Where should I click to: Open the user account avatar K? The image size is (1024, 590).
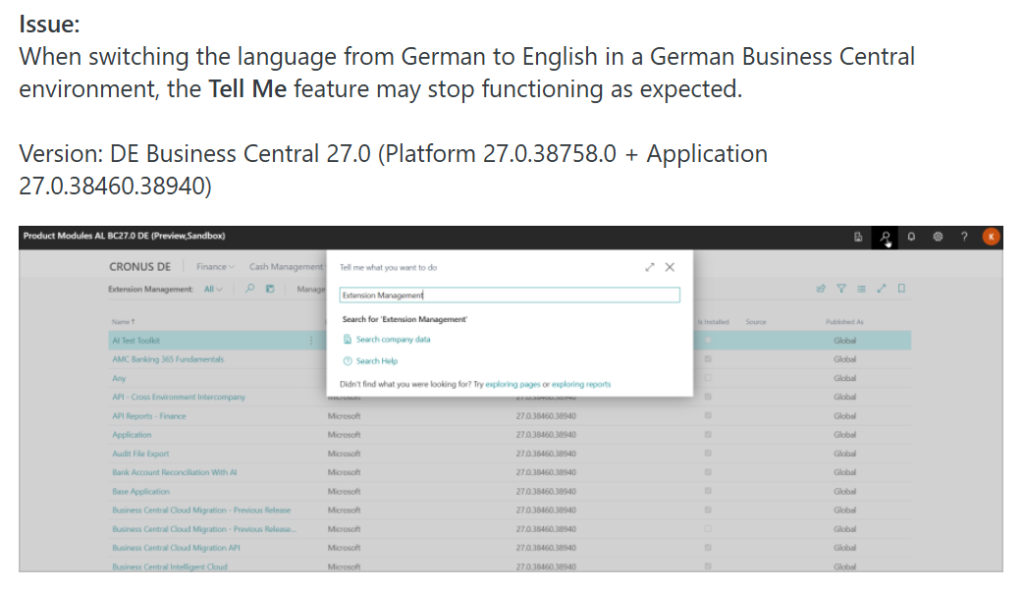tap(990, 237)
